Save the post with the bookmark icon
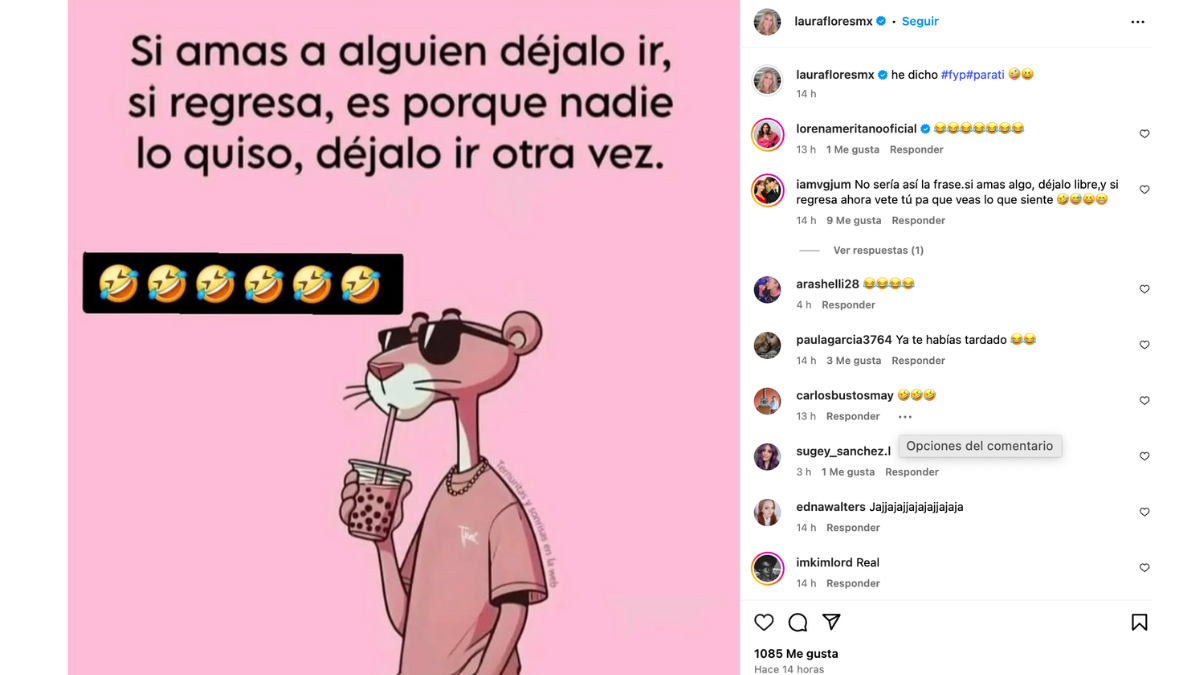This screenshot has height=675, width=1200. pos(1139,622)
